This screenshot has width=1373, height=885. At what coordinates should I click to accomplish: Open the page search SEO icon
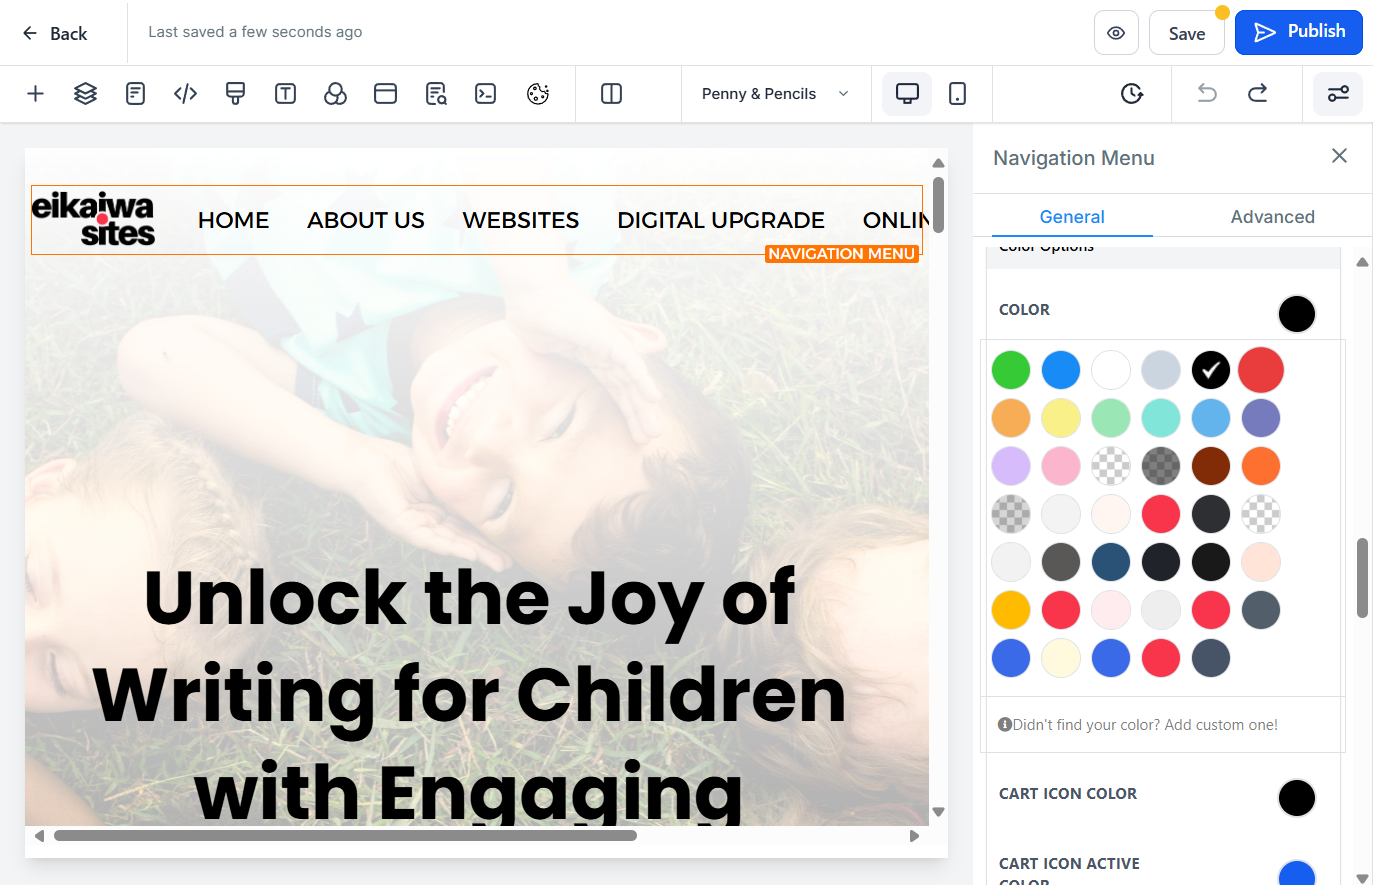pos(435,94)
